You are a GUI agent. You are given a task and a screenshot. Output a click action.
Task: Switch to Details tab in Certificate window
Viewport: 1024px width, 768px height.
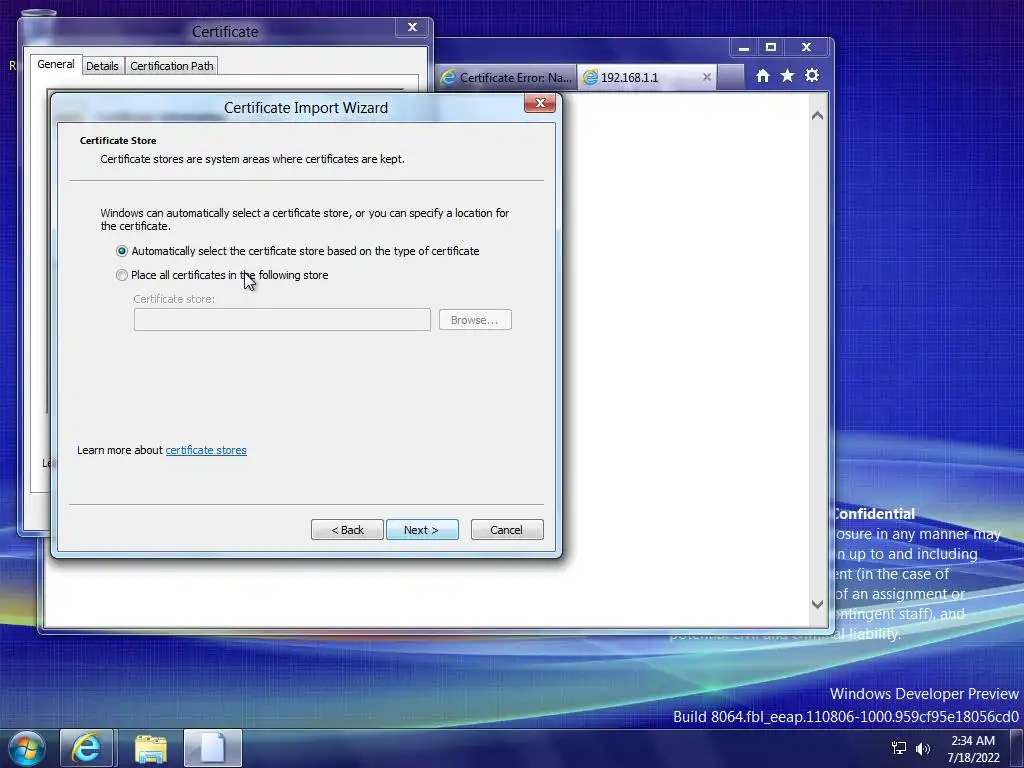point(102,66)
